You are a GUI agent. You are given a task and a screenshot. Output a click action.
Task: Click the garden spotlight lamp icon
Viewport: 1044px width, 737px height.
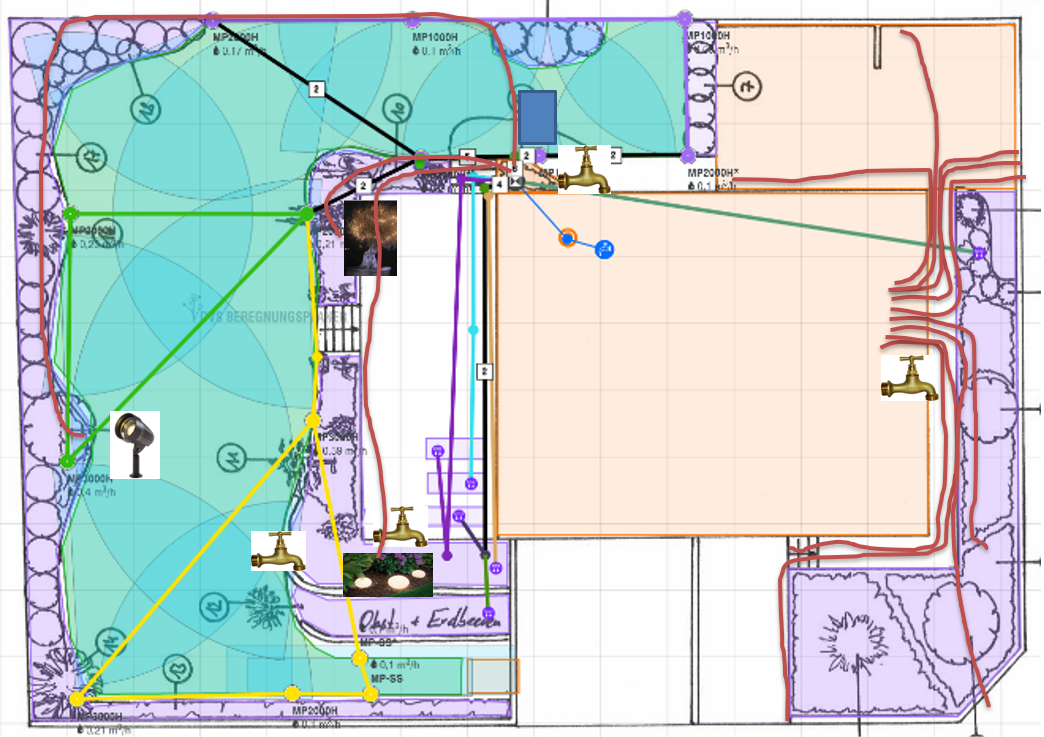[135, 445]
